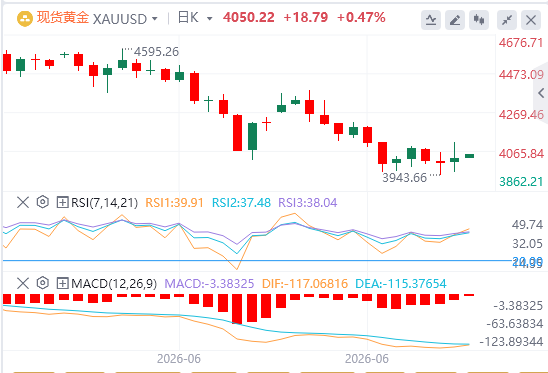Open RSI indicator settings gear
The height and width of the screenshot is (373, 548).
(x=42, y=202)
